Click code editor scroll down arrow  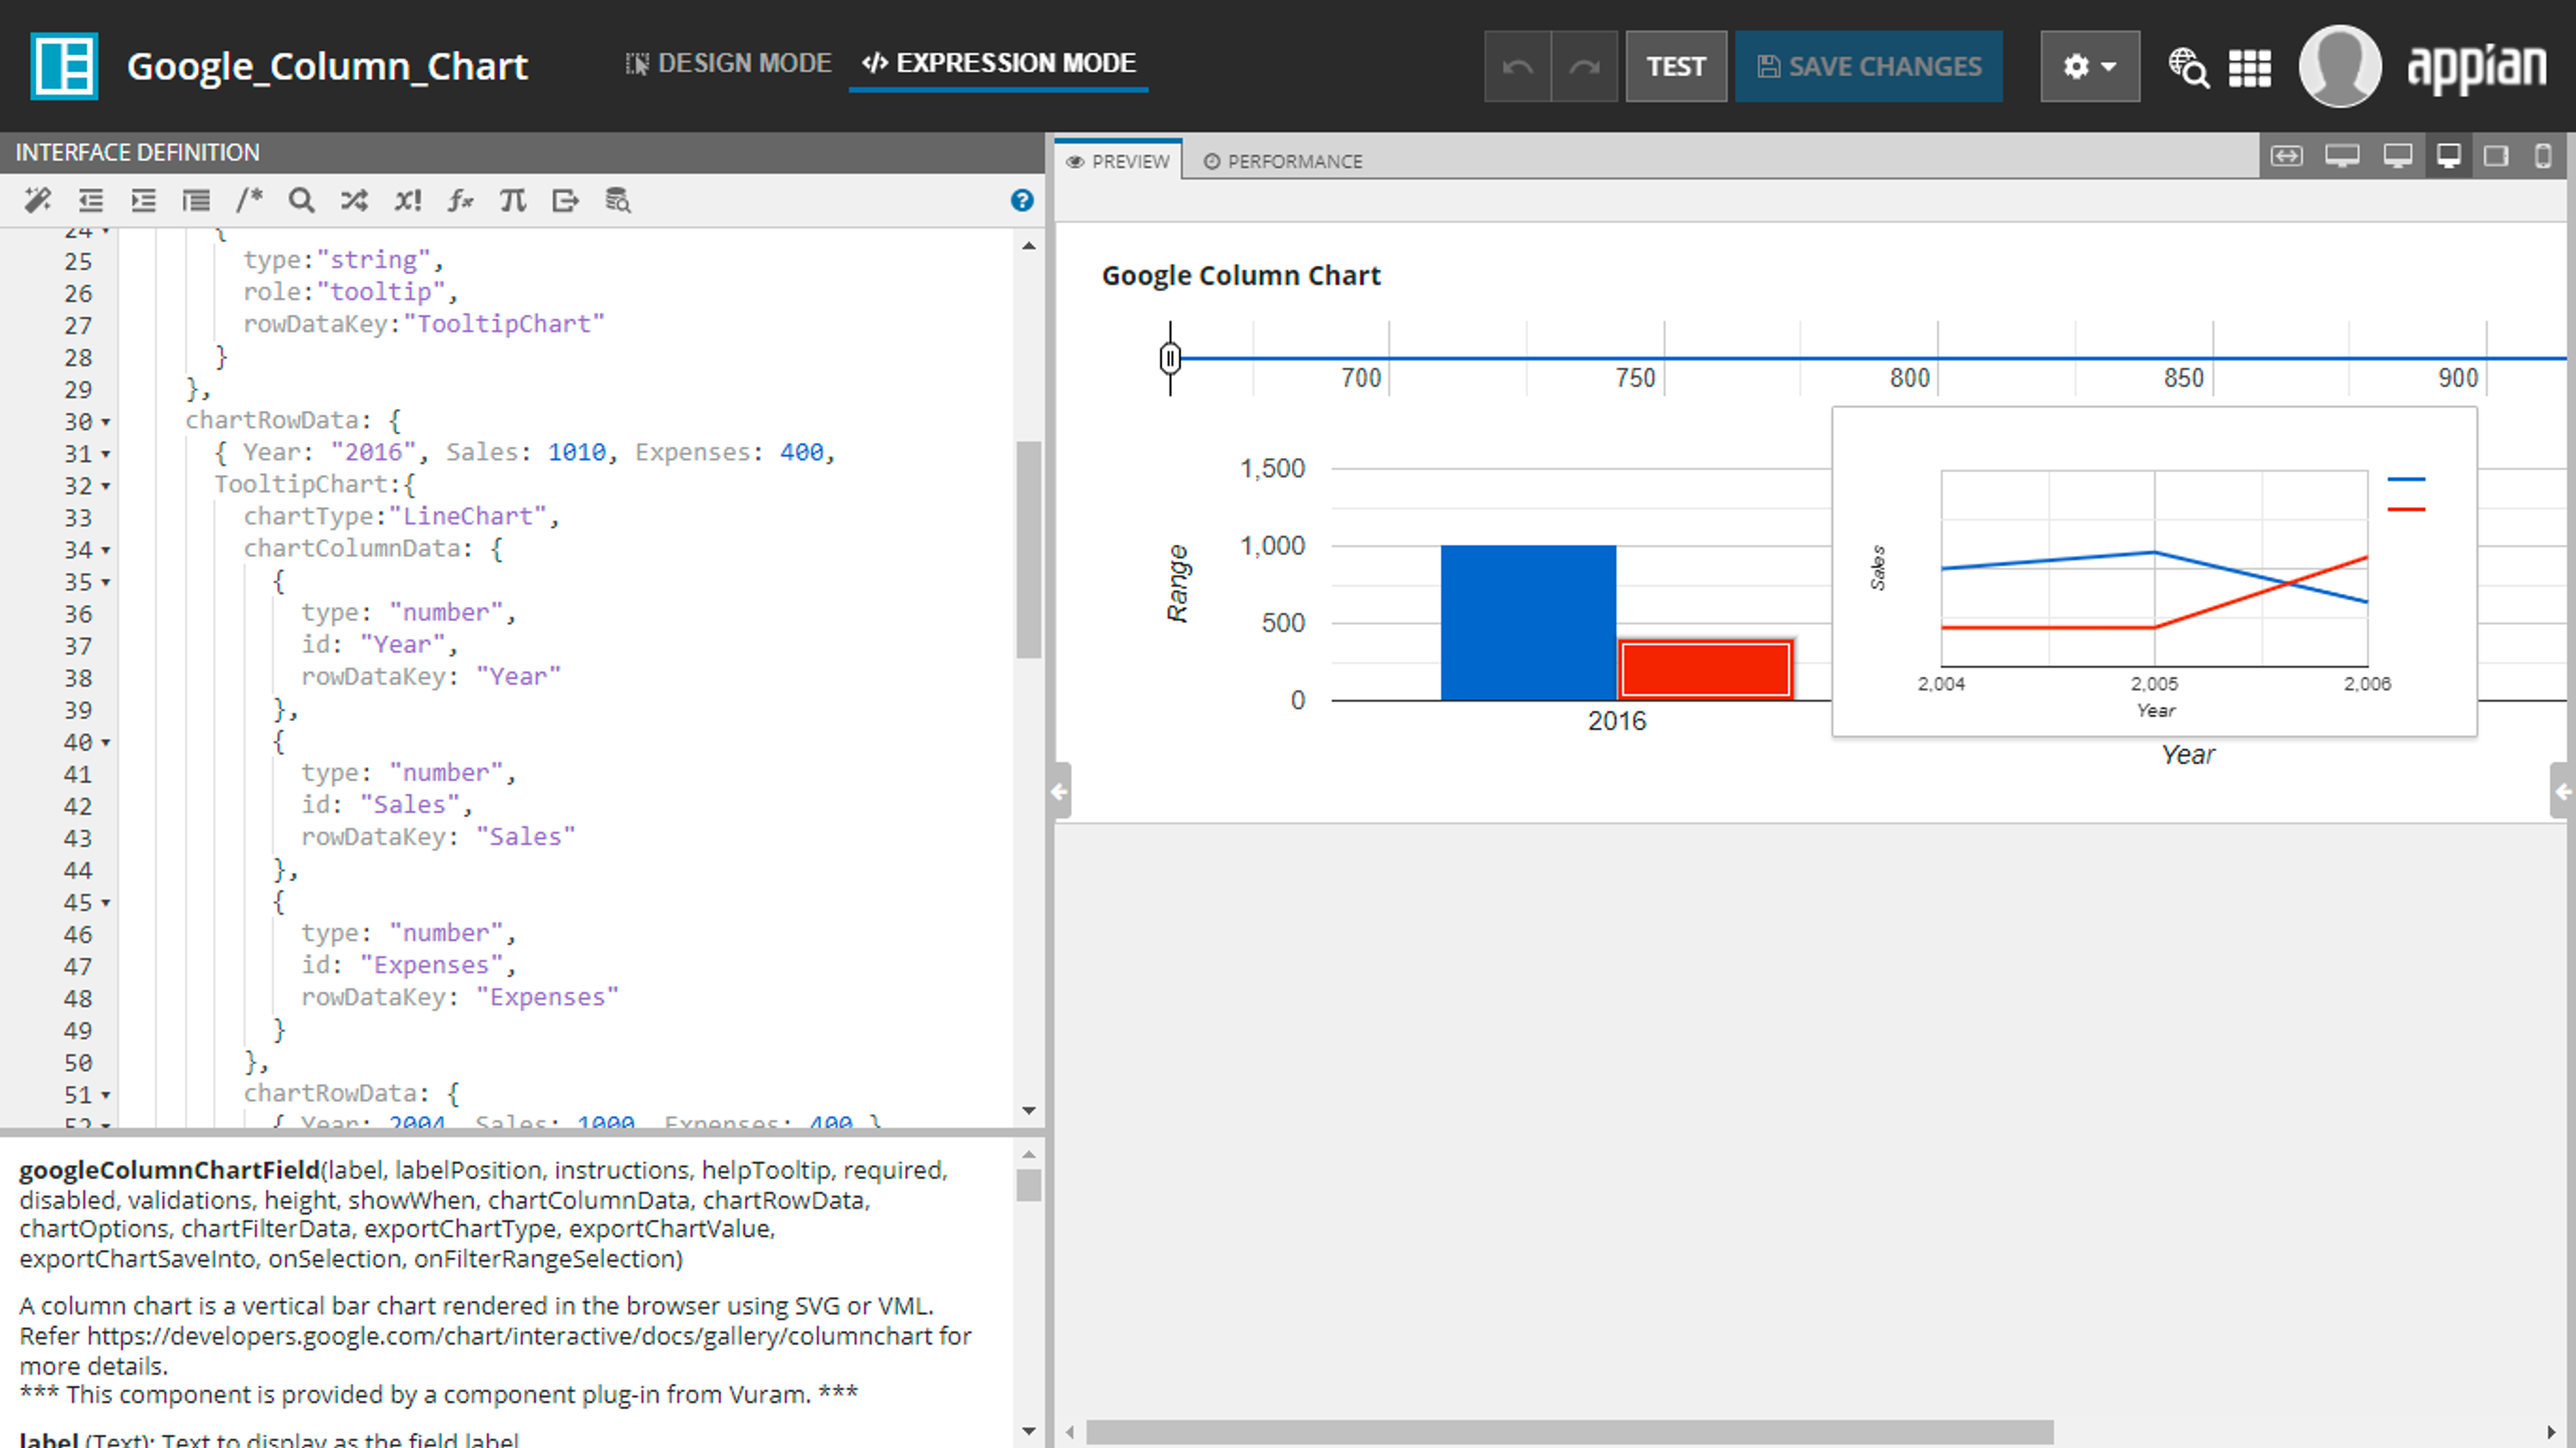(x=1029, y=1110)
